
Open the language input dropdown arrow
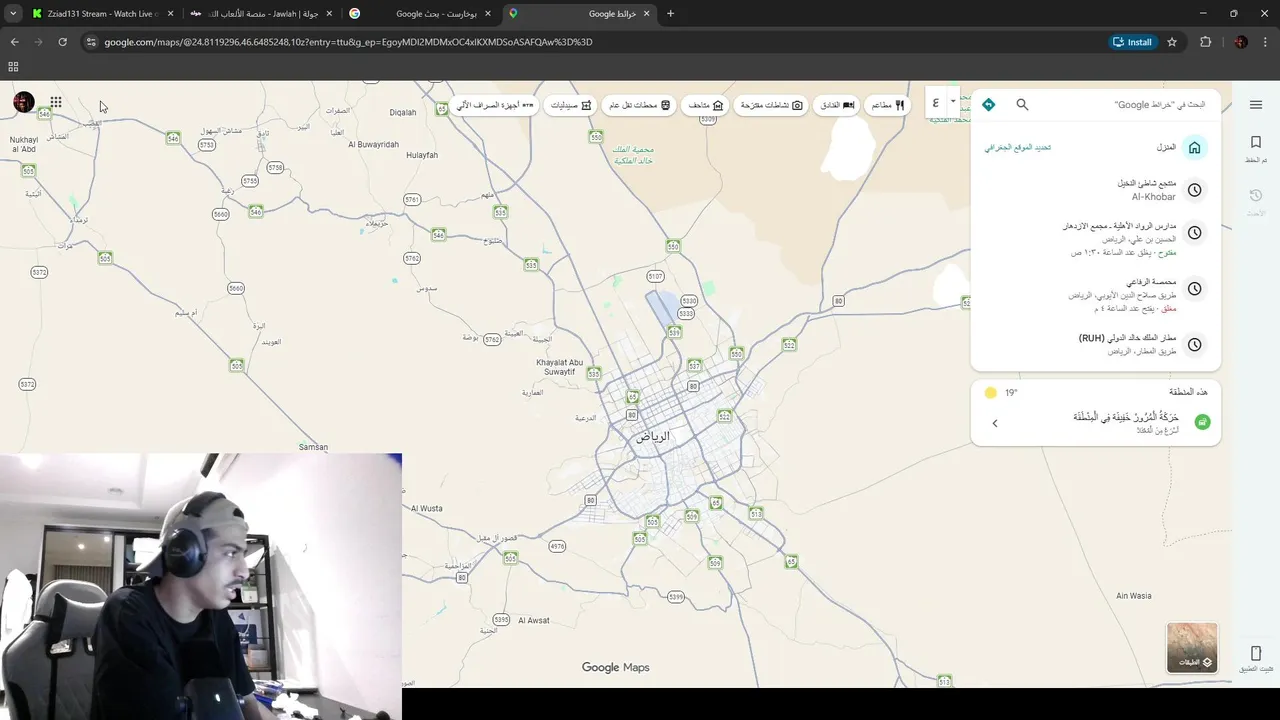coord(954,102)
